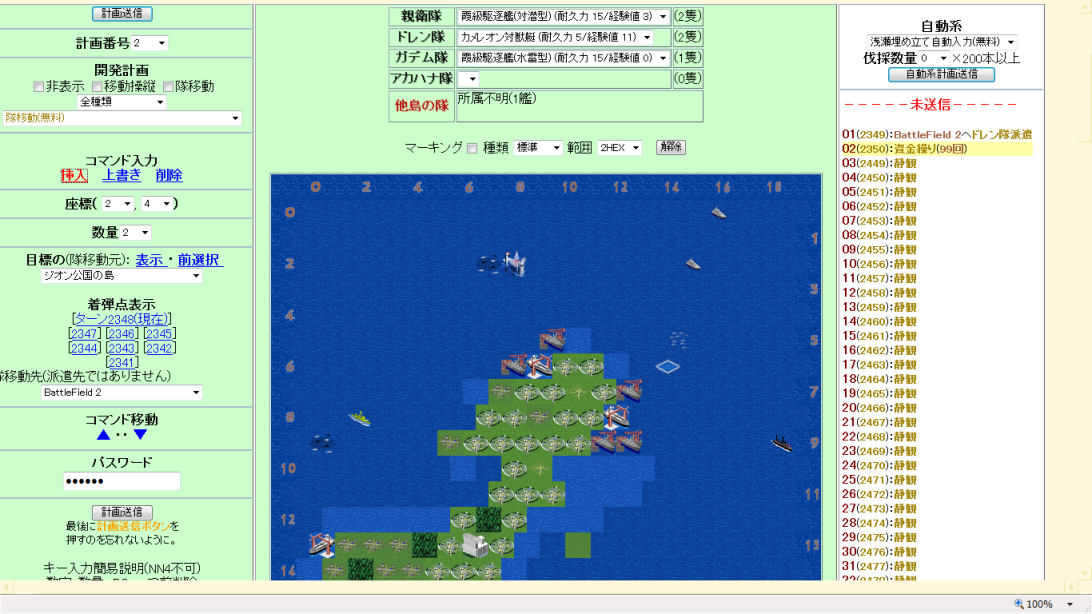Click the forest tile in map row 13
Image resolution: width=1092 pixels, height=614 pixels.
424,545
